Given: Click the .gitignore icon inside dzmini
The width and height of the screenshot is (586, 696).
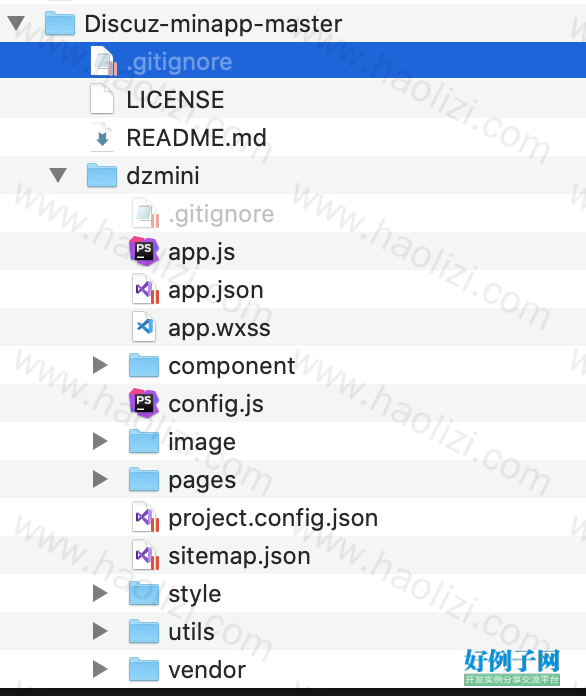Looking at the screenshot, I should (x=145, y=214).
